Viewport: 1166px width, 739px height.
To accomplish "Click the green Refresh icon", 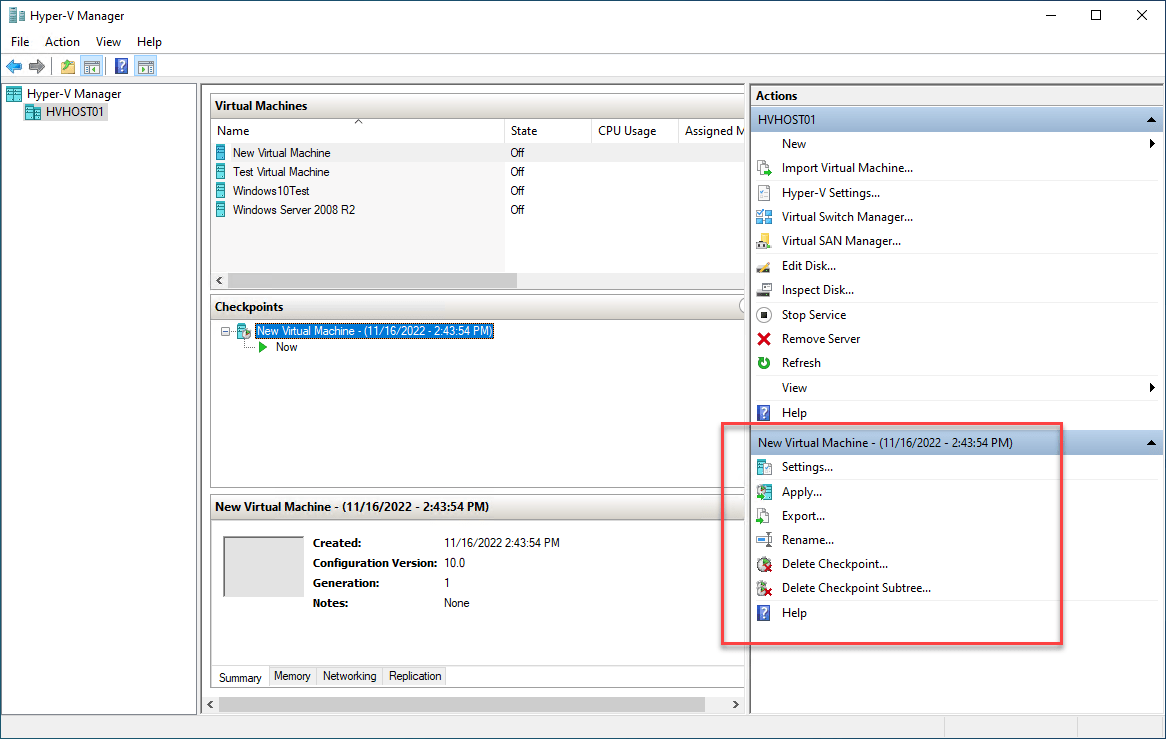I will coord(764,363).
